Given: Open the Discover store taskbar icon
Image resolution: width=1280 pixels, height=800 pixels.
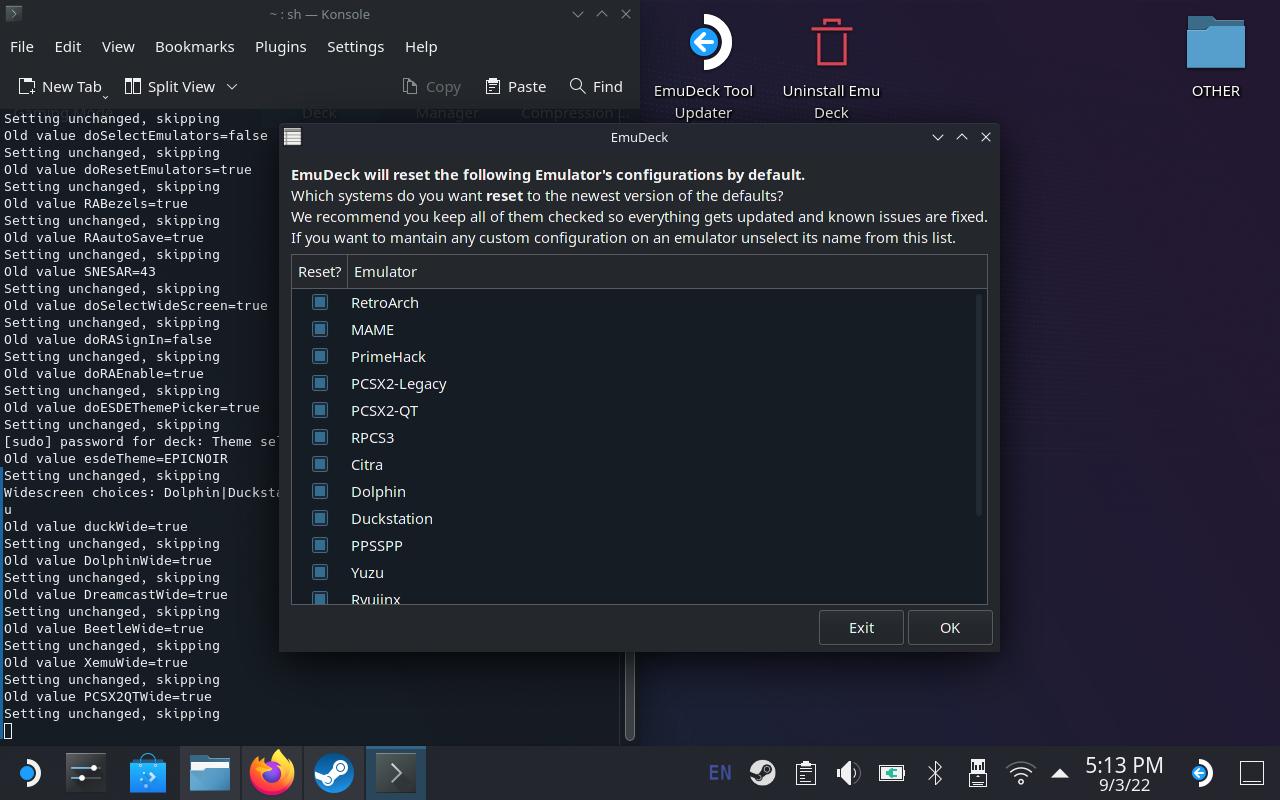Looking at the screenshot, I should tap(148, 773).
